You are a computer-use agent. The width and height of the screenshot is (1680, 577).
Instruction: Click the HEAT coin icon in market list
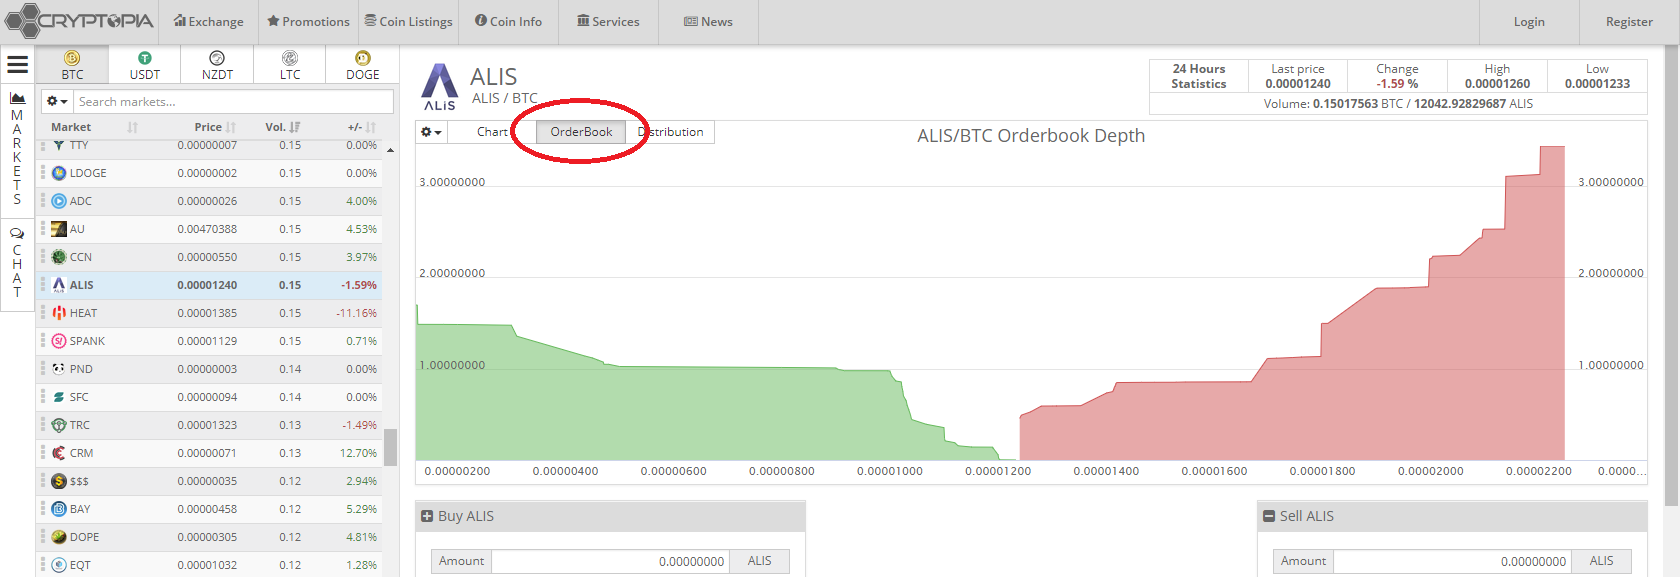tap(59, 313)
